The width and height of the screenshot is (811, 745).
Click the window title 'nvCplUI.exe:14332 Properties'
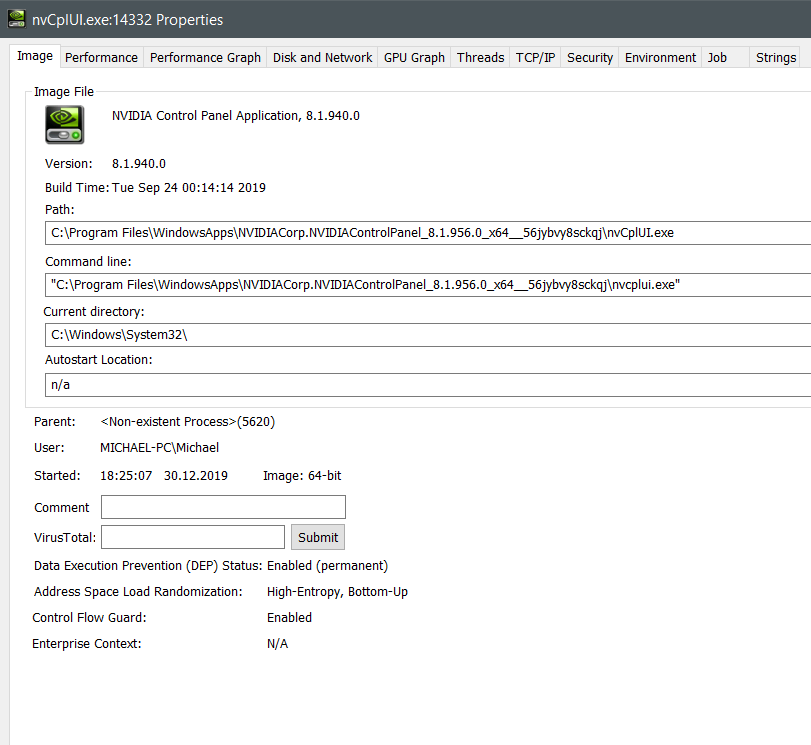point(127,20)
